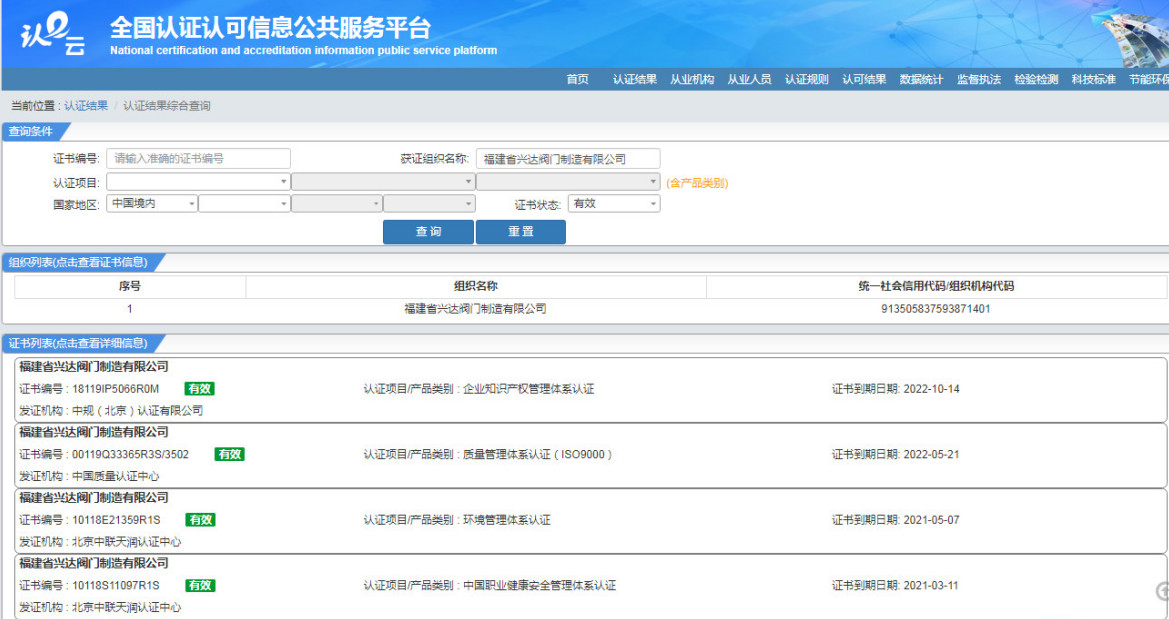The width and height of the screenshot is (1169, 619).
Task: Expand the first 认证项目 dropdown
Action: (x=198, y=181)
